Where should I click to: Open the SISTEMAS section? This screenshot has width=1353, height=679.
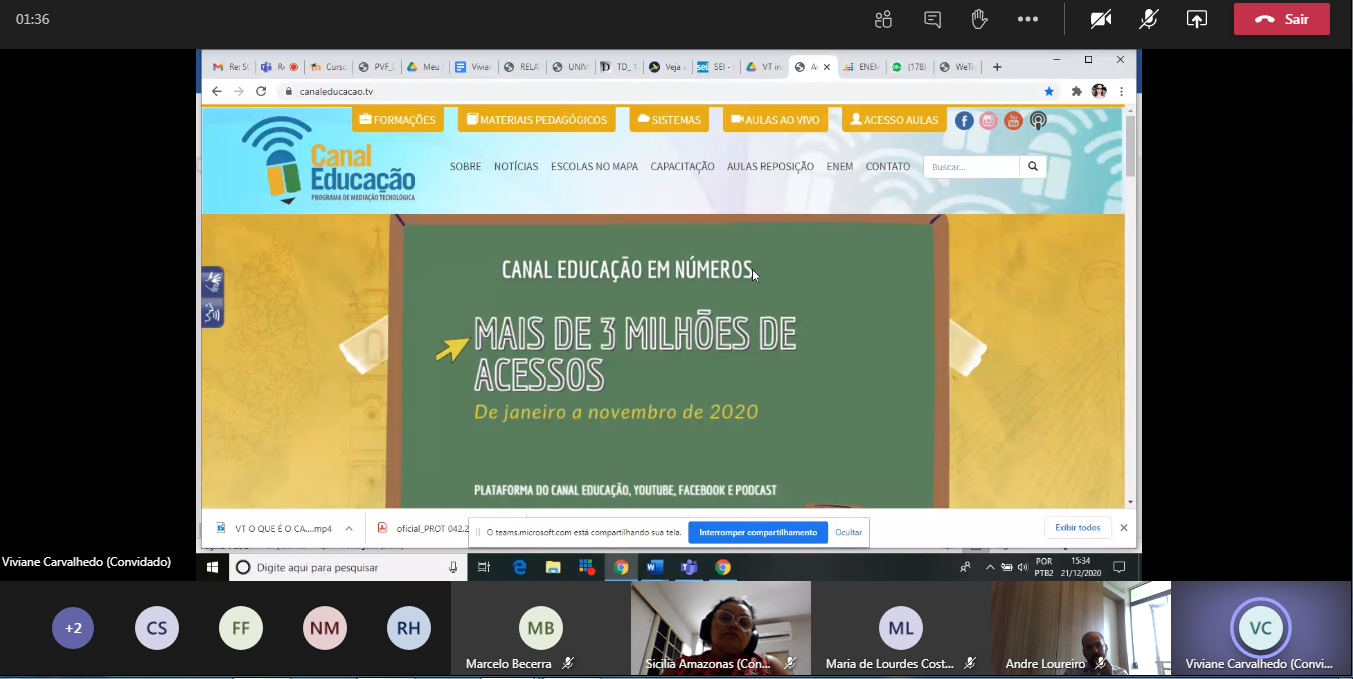click(669, 120)
